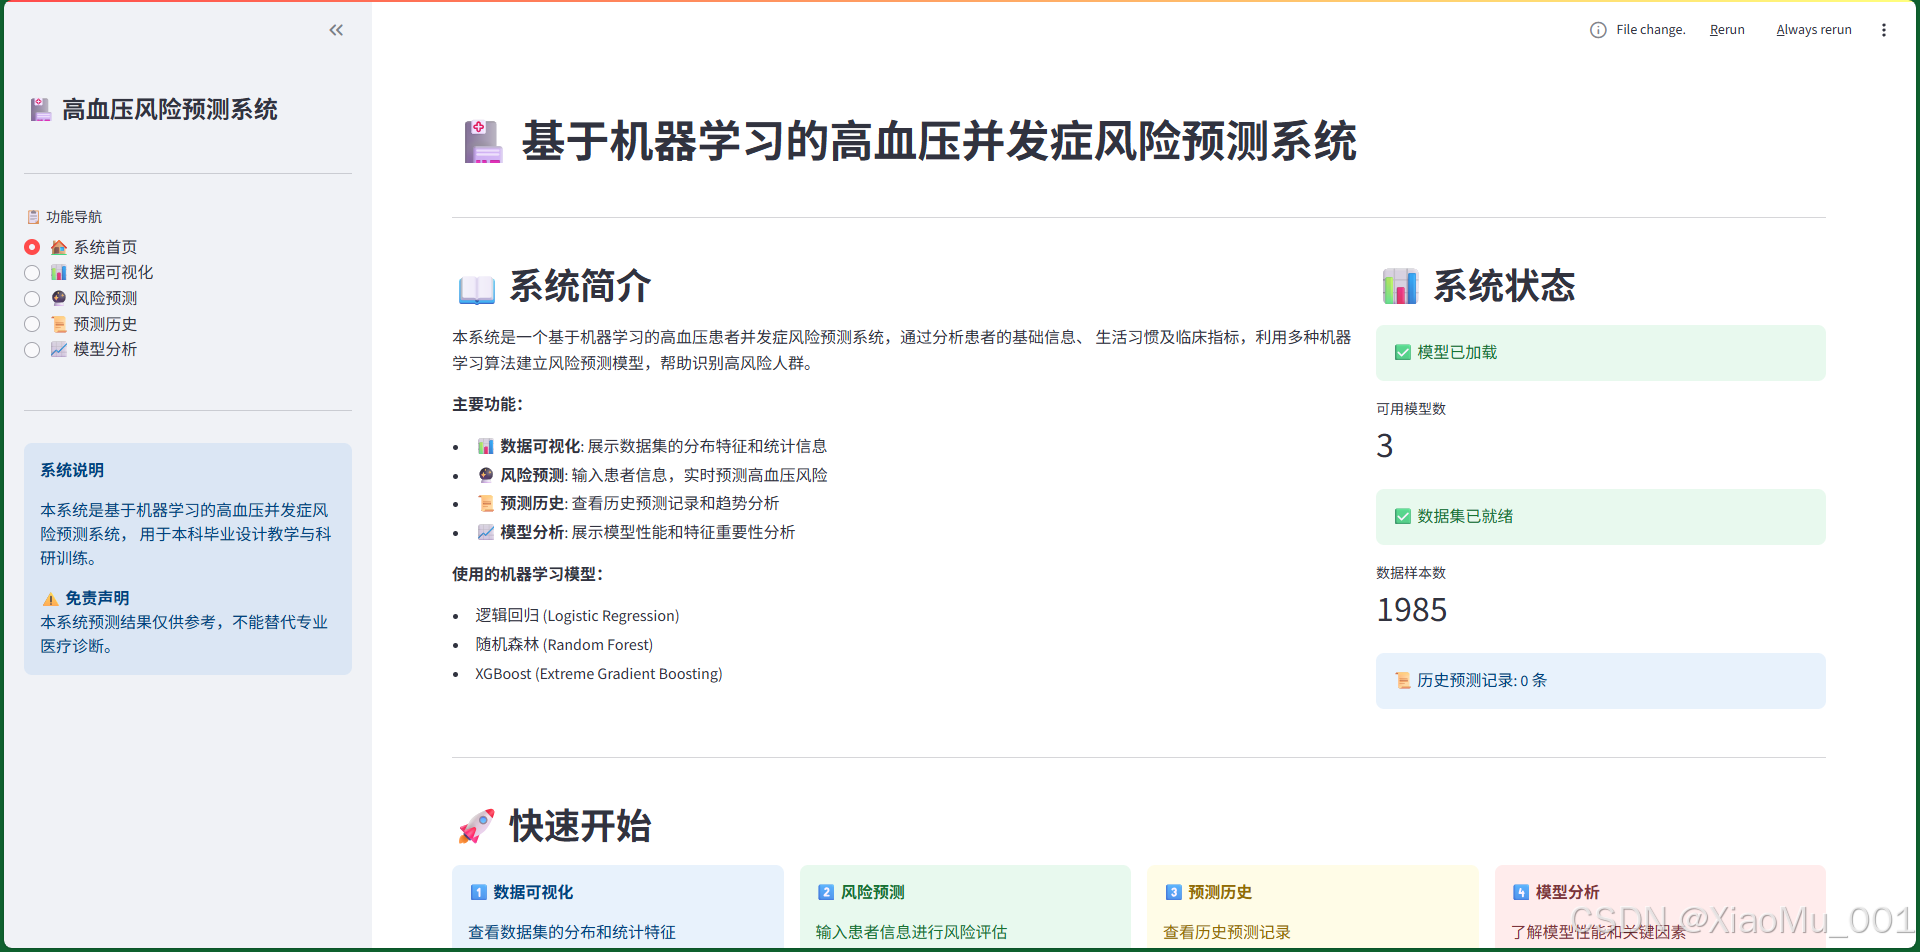The image size is (1920, 952).
Task: Click the clipboard icon next to 高血压风险预测系统
Action: pos(40,109)
